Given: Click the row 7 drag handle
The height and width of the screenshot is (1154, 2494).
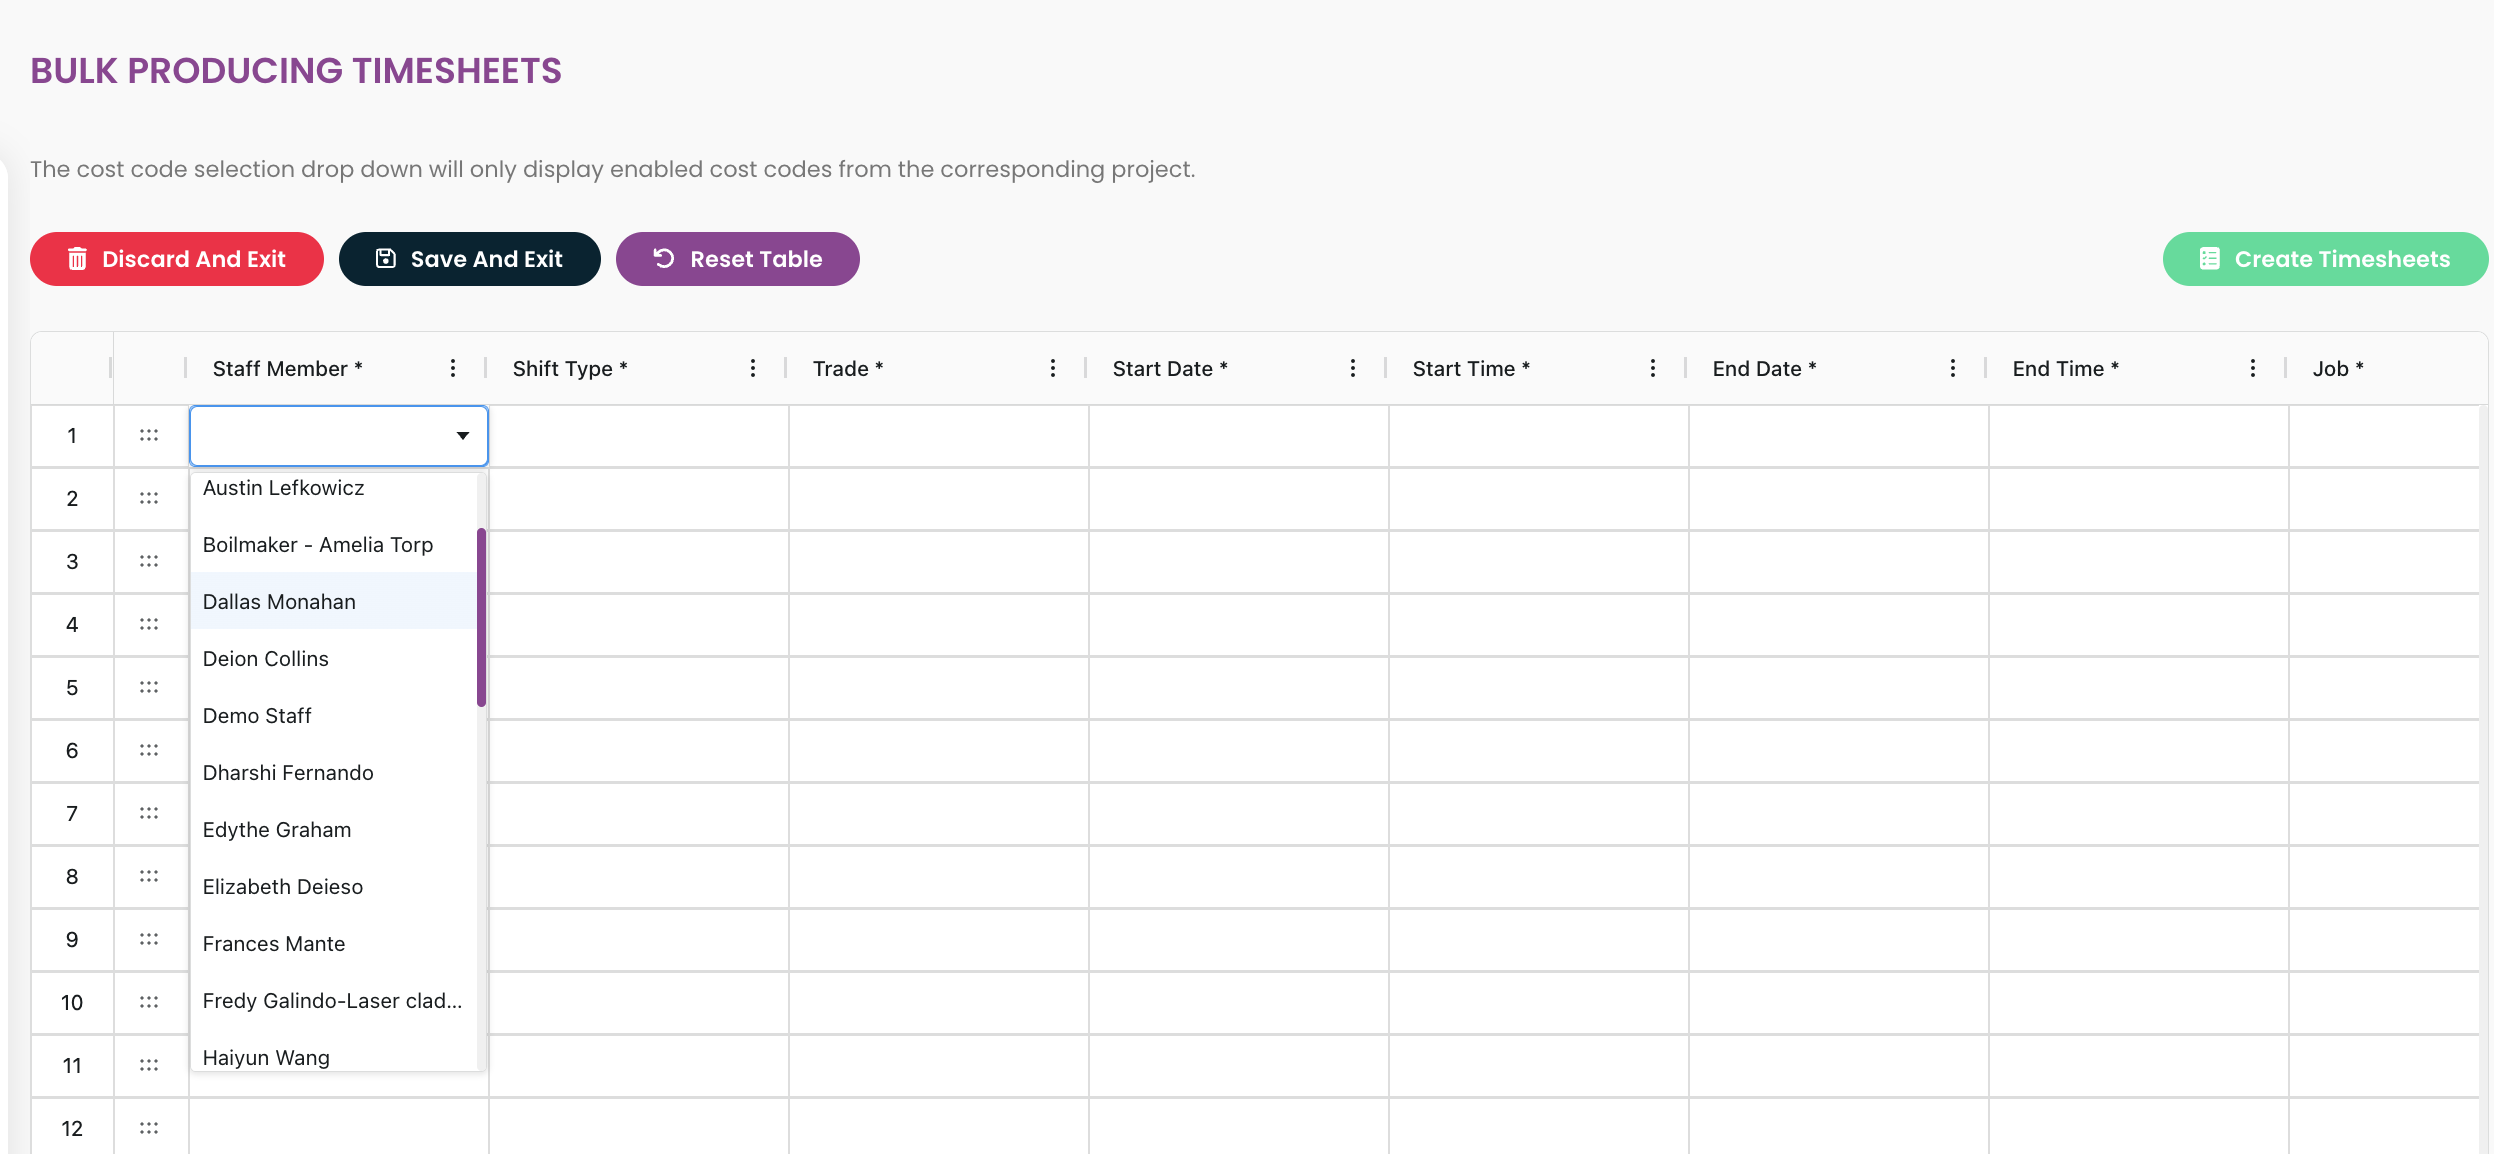Looking at the screenshot, I should (x=149, y=813).
